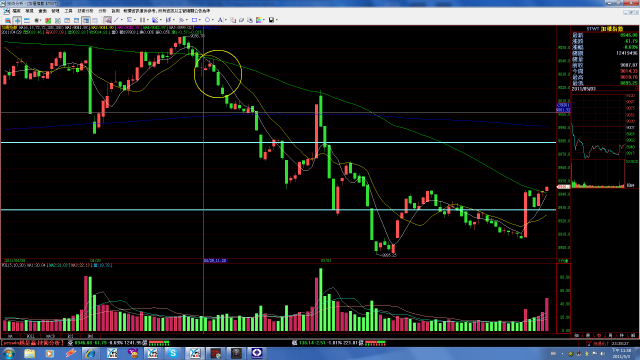Open the 檢視 (View) menu
This screenshot has height=360, width=640.
pyautogui.click(x=29, y=11)
